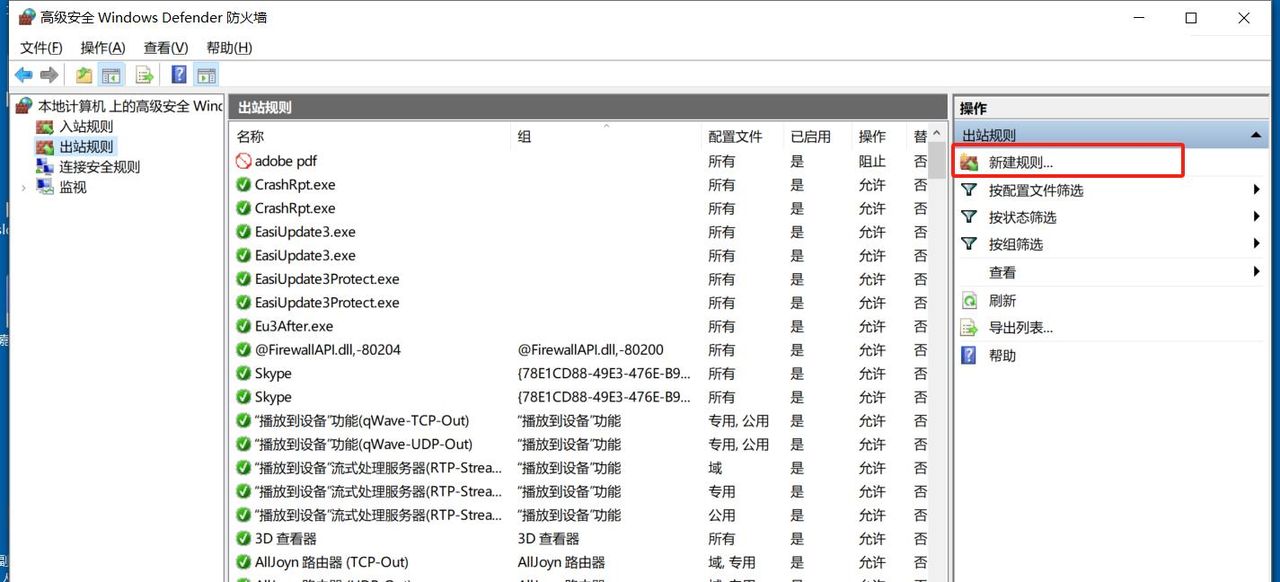Go back with the blue arrow
Image resolution: width=1280 pixels, height=582 pixels.
[23, 75]
